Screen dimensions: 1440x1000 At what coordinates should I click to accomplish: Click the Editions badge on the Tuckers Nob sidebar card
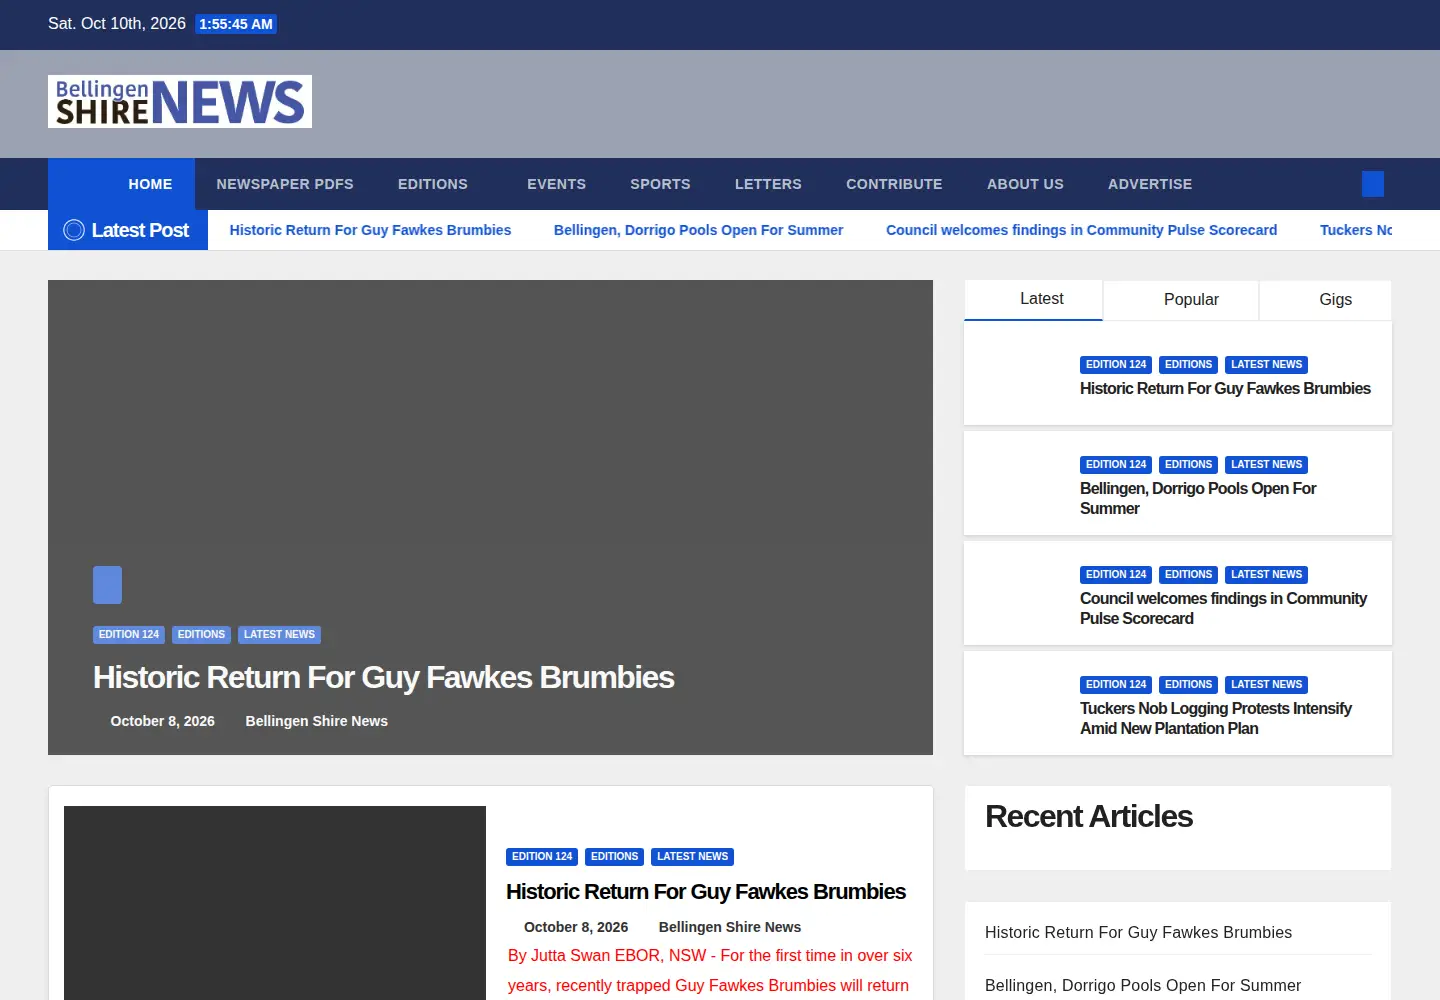(x=1188, y=684)
